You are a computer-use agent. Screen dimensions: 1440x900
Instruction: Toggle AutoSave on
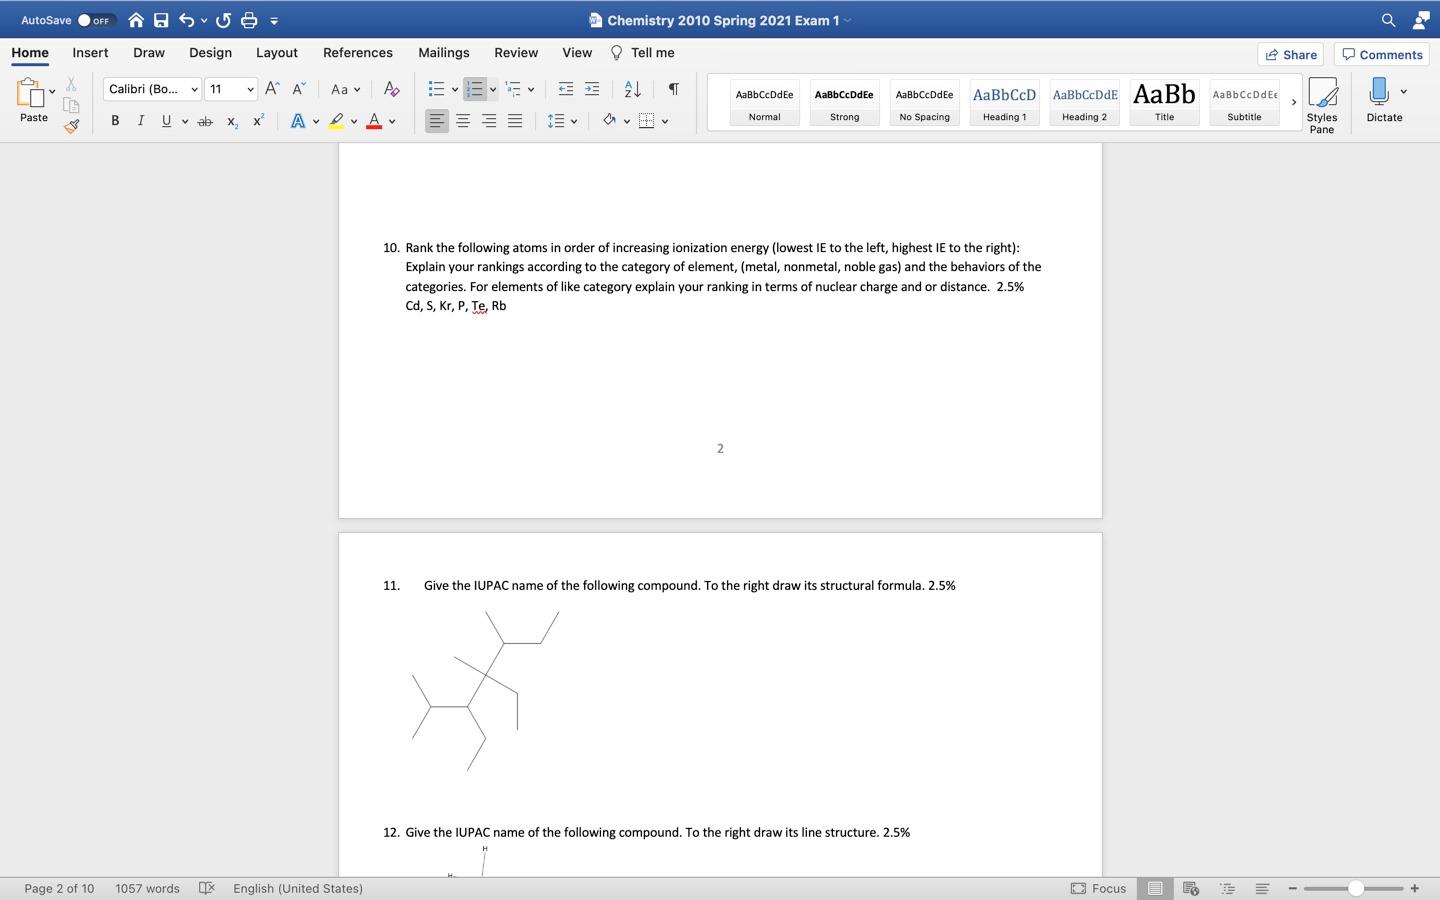point(93,19)
